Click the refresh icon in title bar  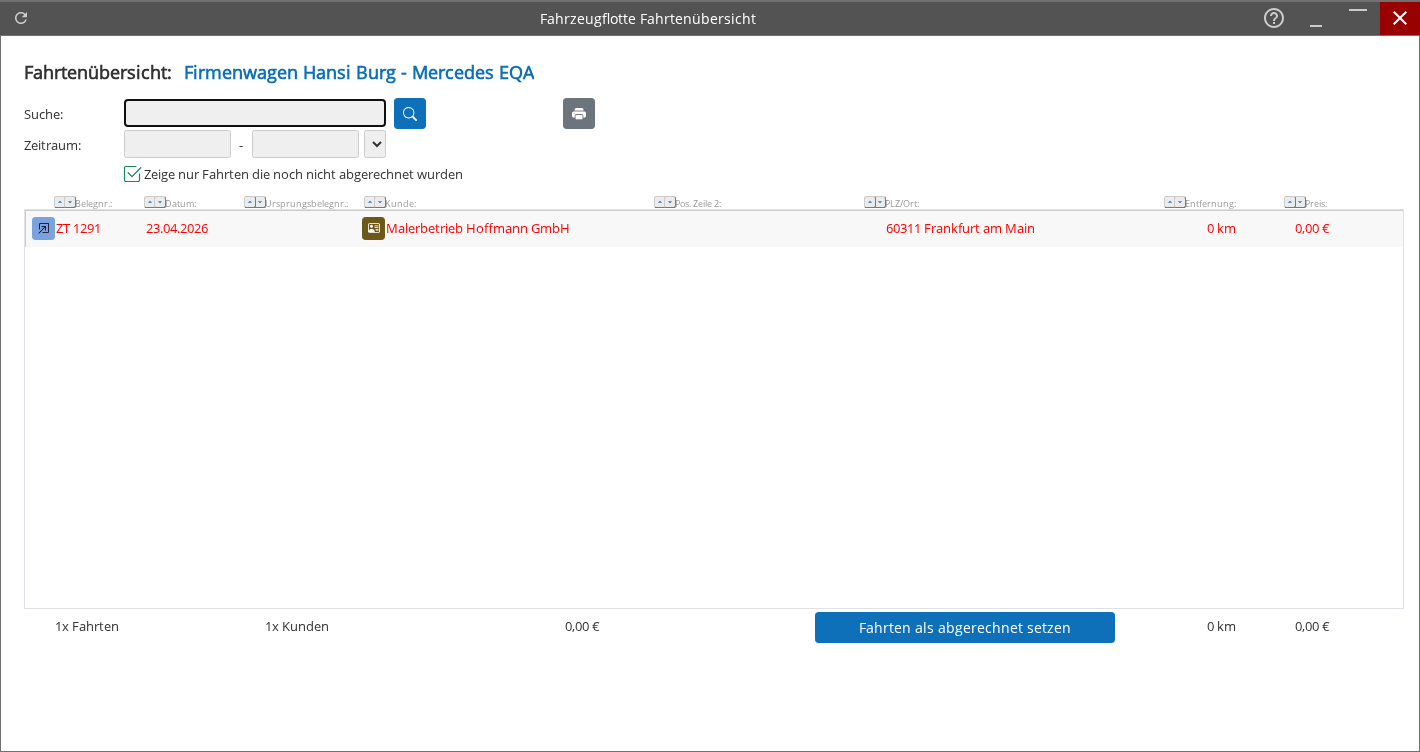coord(21,18)
